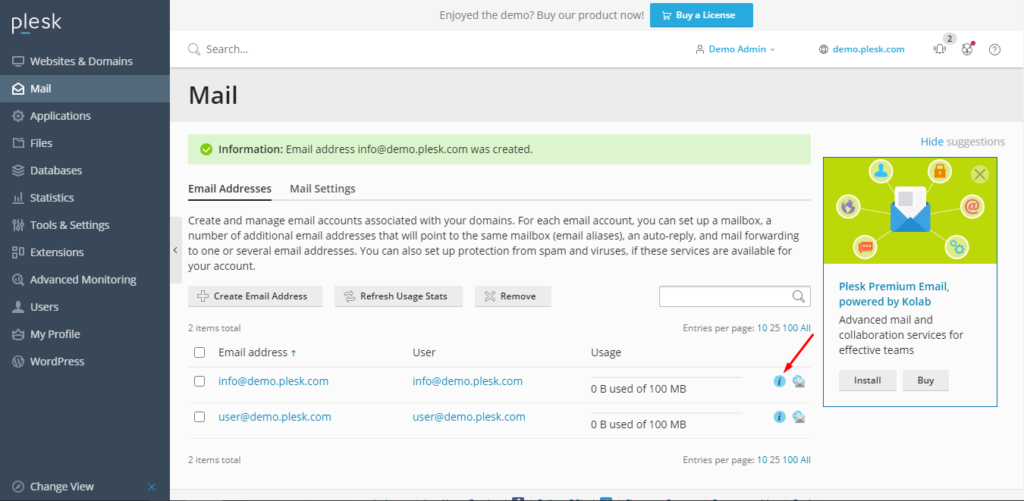The width and height of the screenshot is (1024, 501).
Task: Collapse the sidebar with the arrow handle
Action: click(176, 250)
